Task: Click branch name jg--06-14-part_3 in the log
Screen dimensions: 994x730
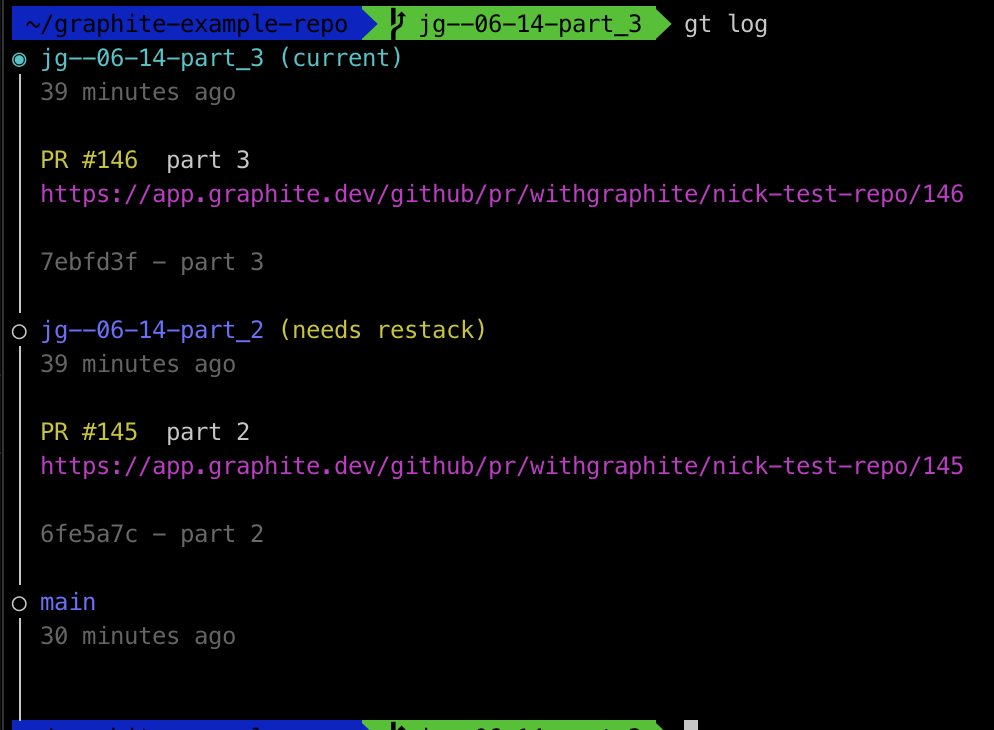Action: 152,58
